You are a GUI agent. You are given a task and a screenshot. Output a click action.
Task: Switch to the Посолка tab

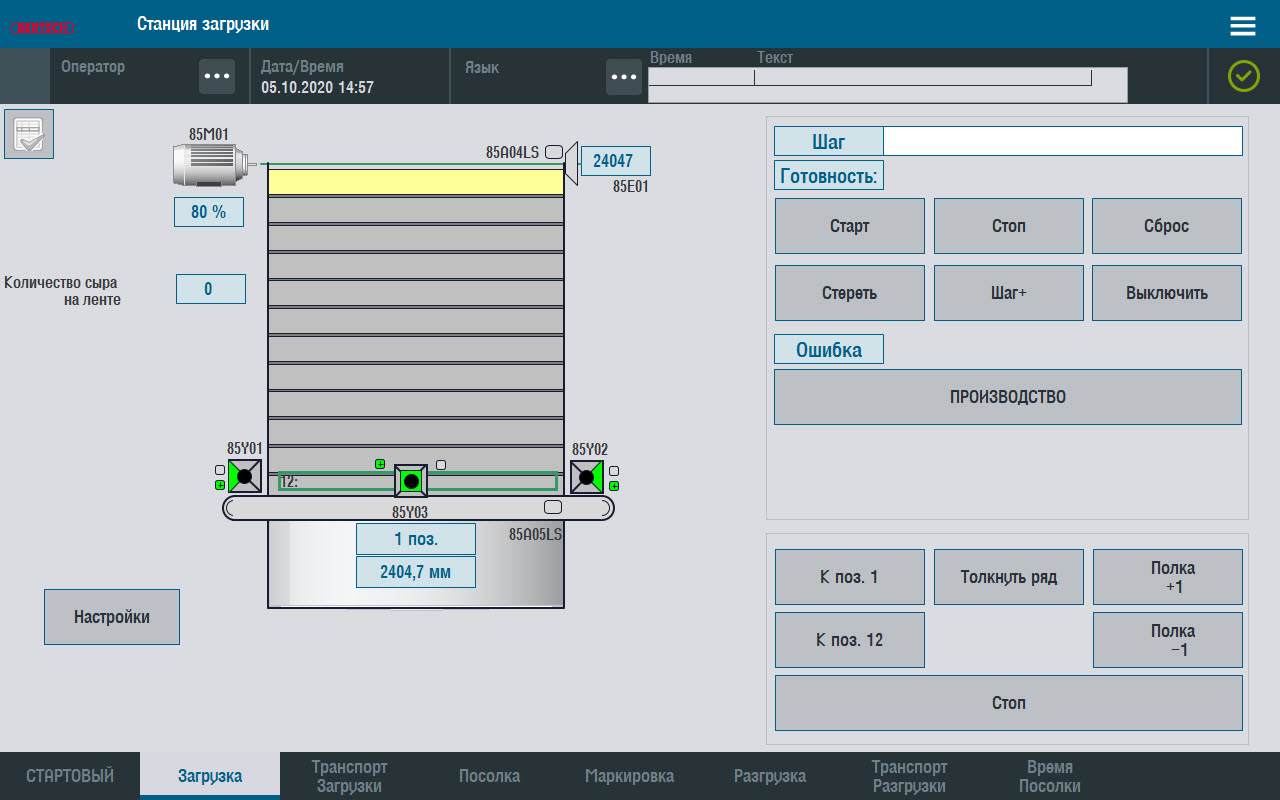point(489,776)
